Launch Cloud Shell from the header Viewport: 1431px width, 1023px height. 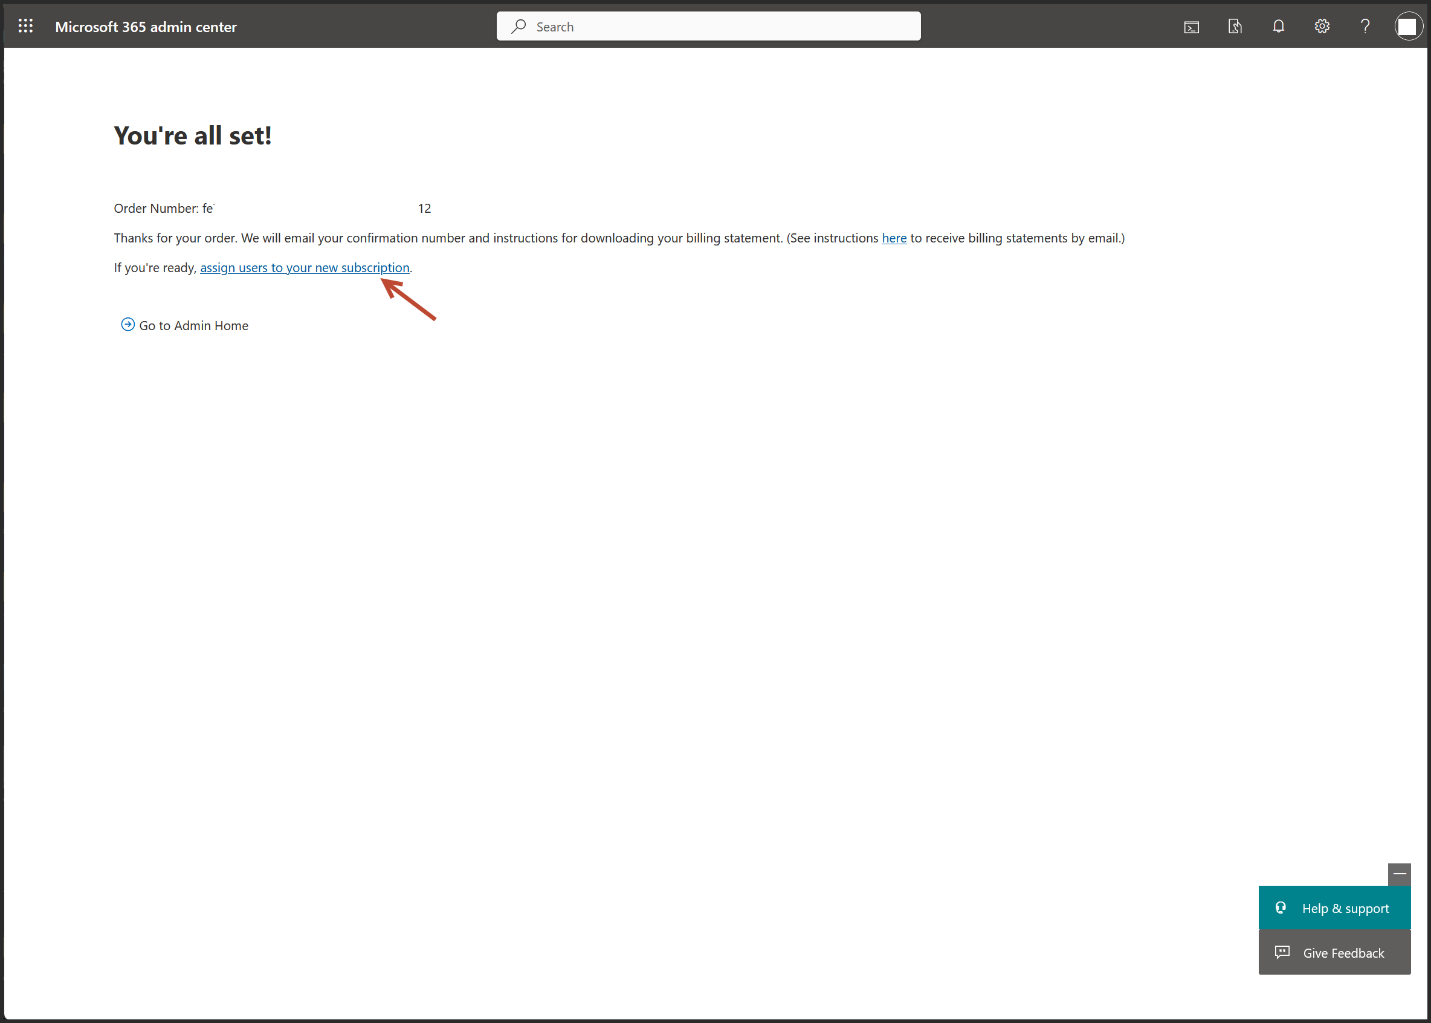point(1191,27)
